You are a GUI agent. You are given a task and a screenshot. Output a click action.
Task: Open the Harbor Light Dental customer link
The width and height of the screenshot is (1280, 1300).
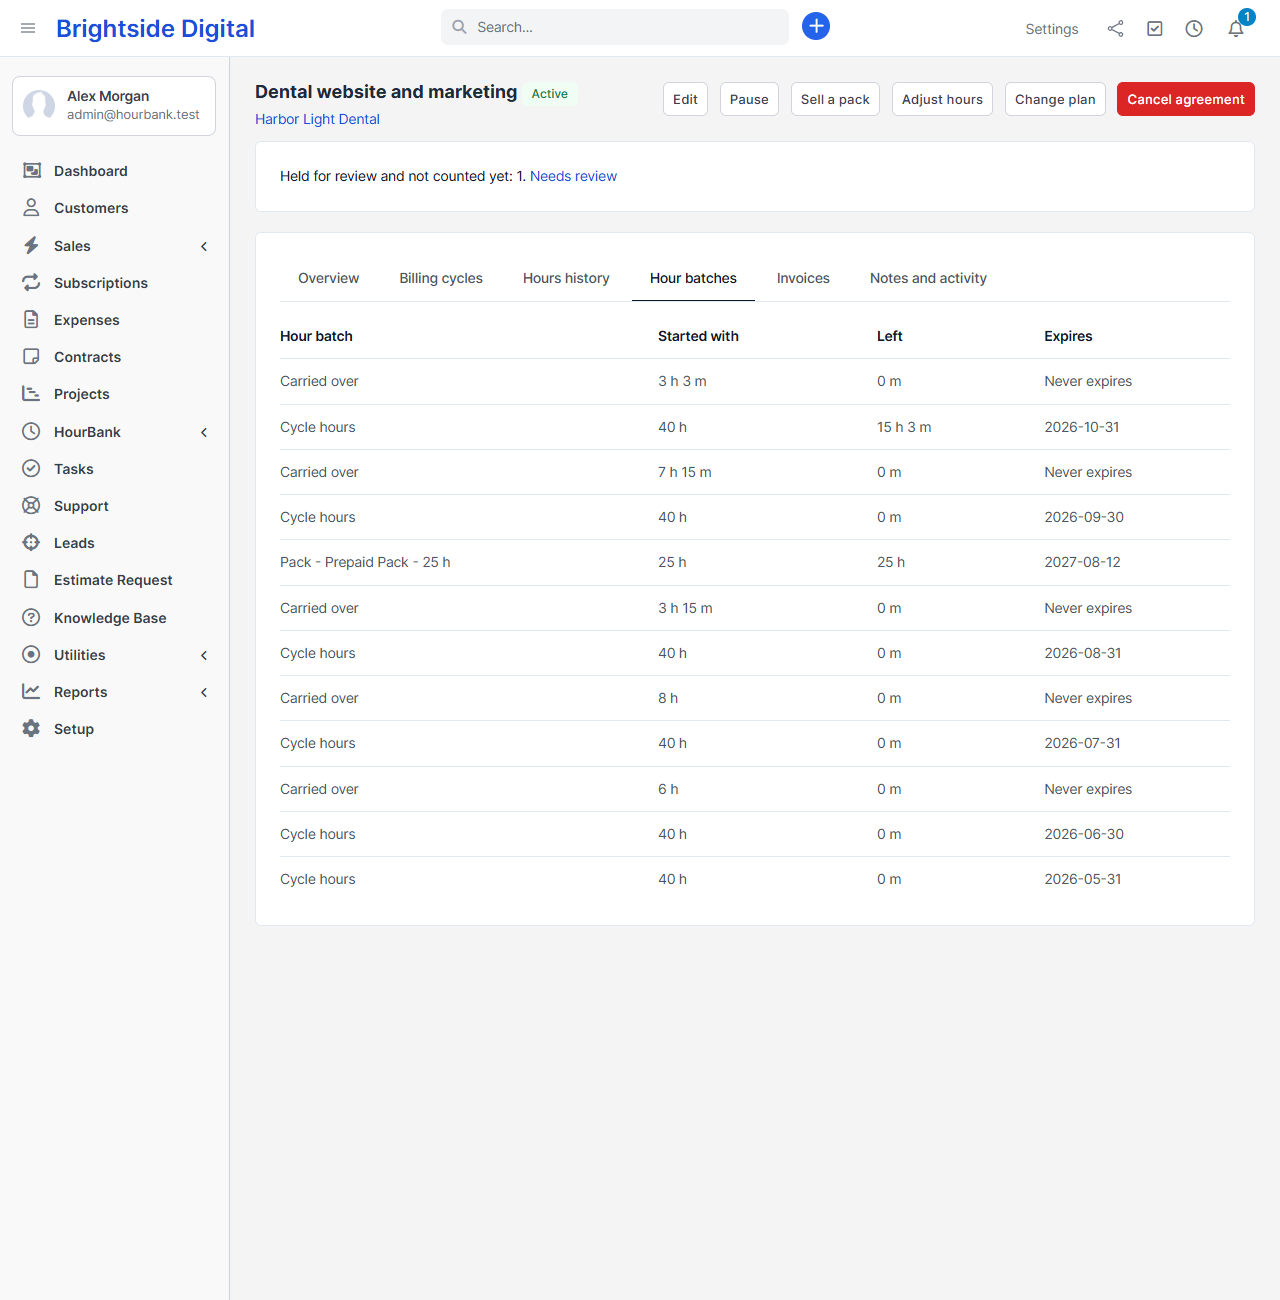pos(317,119)
